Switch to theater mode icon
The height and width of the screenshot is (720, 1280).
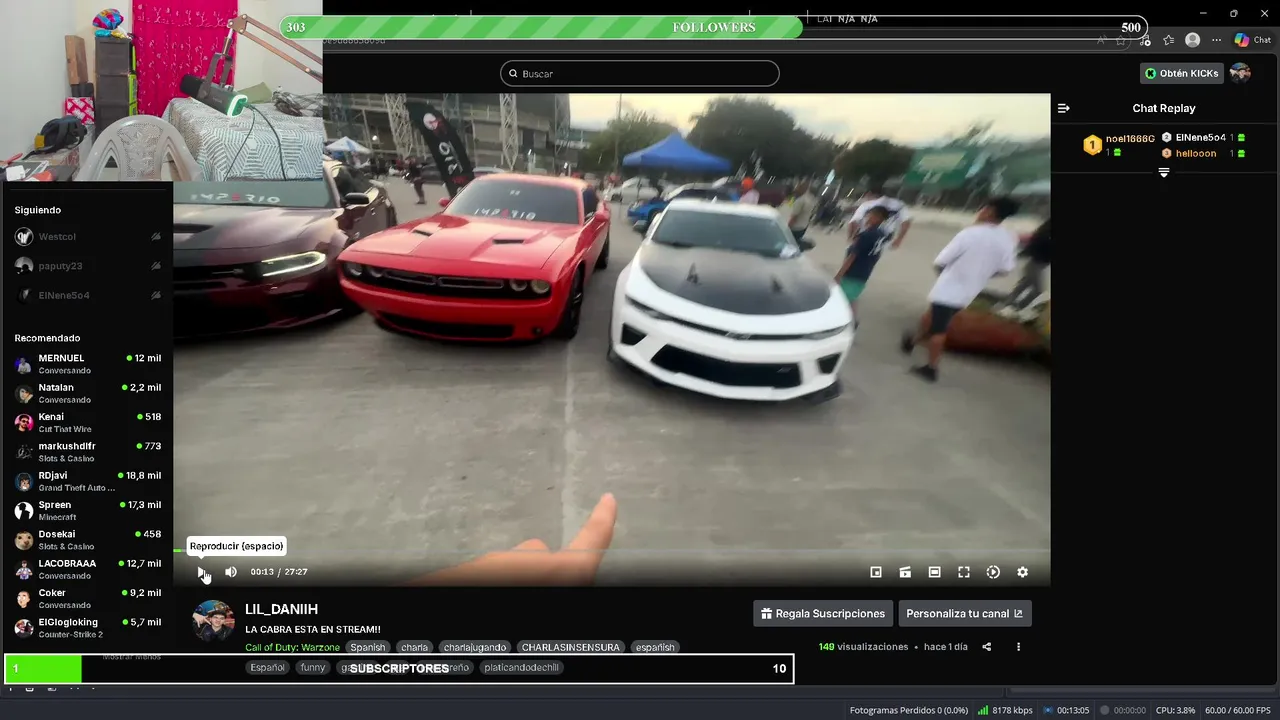(934, 572)
